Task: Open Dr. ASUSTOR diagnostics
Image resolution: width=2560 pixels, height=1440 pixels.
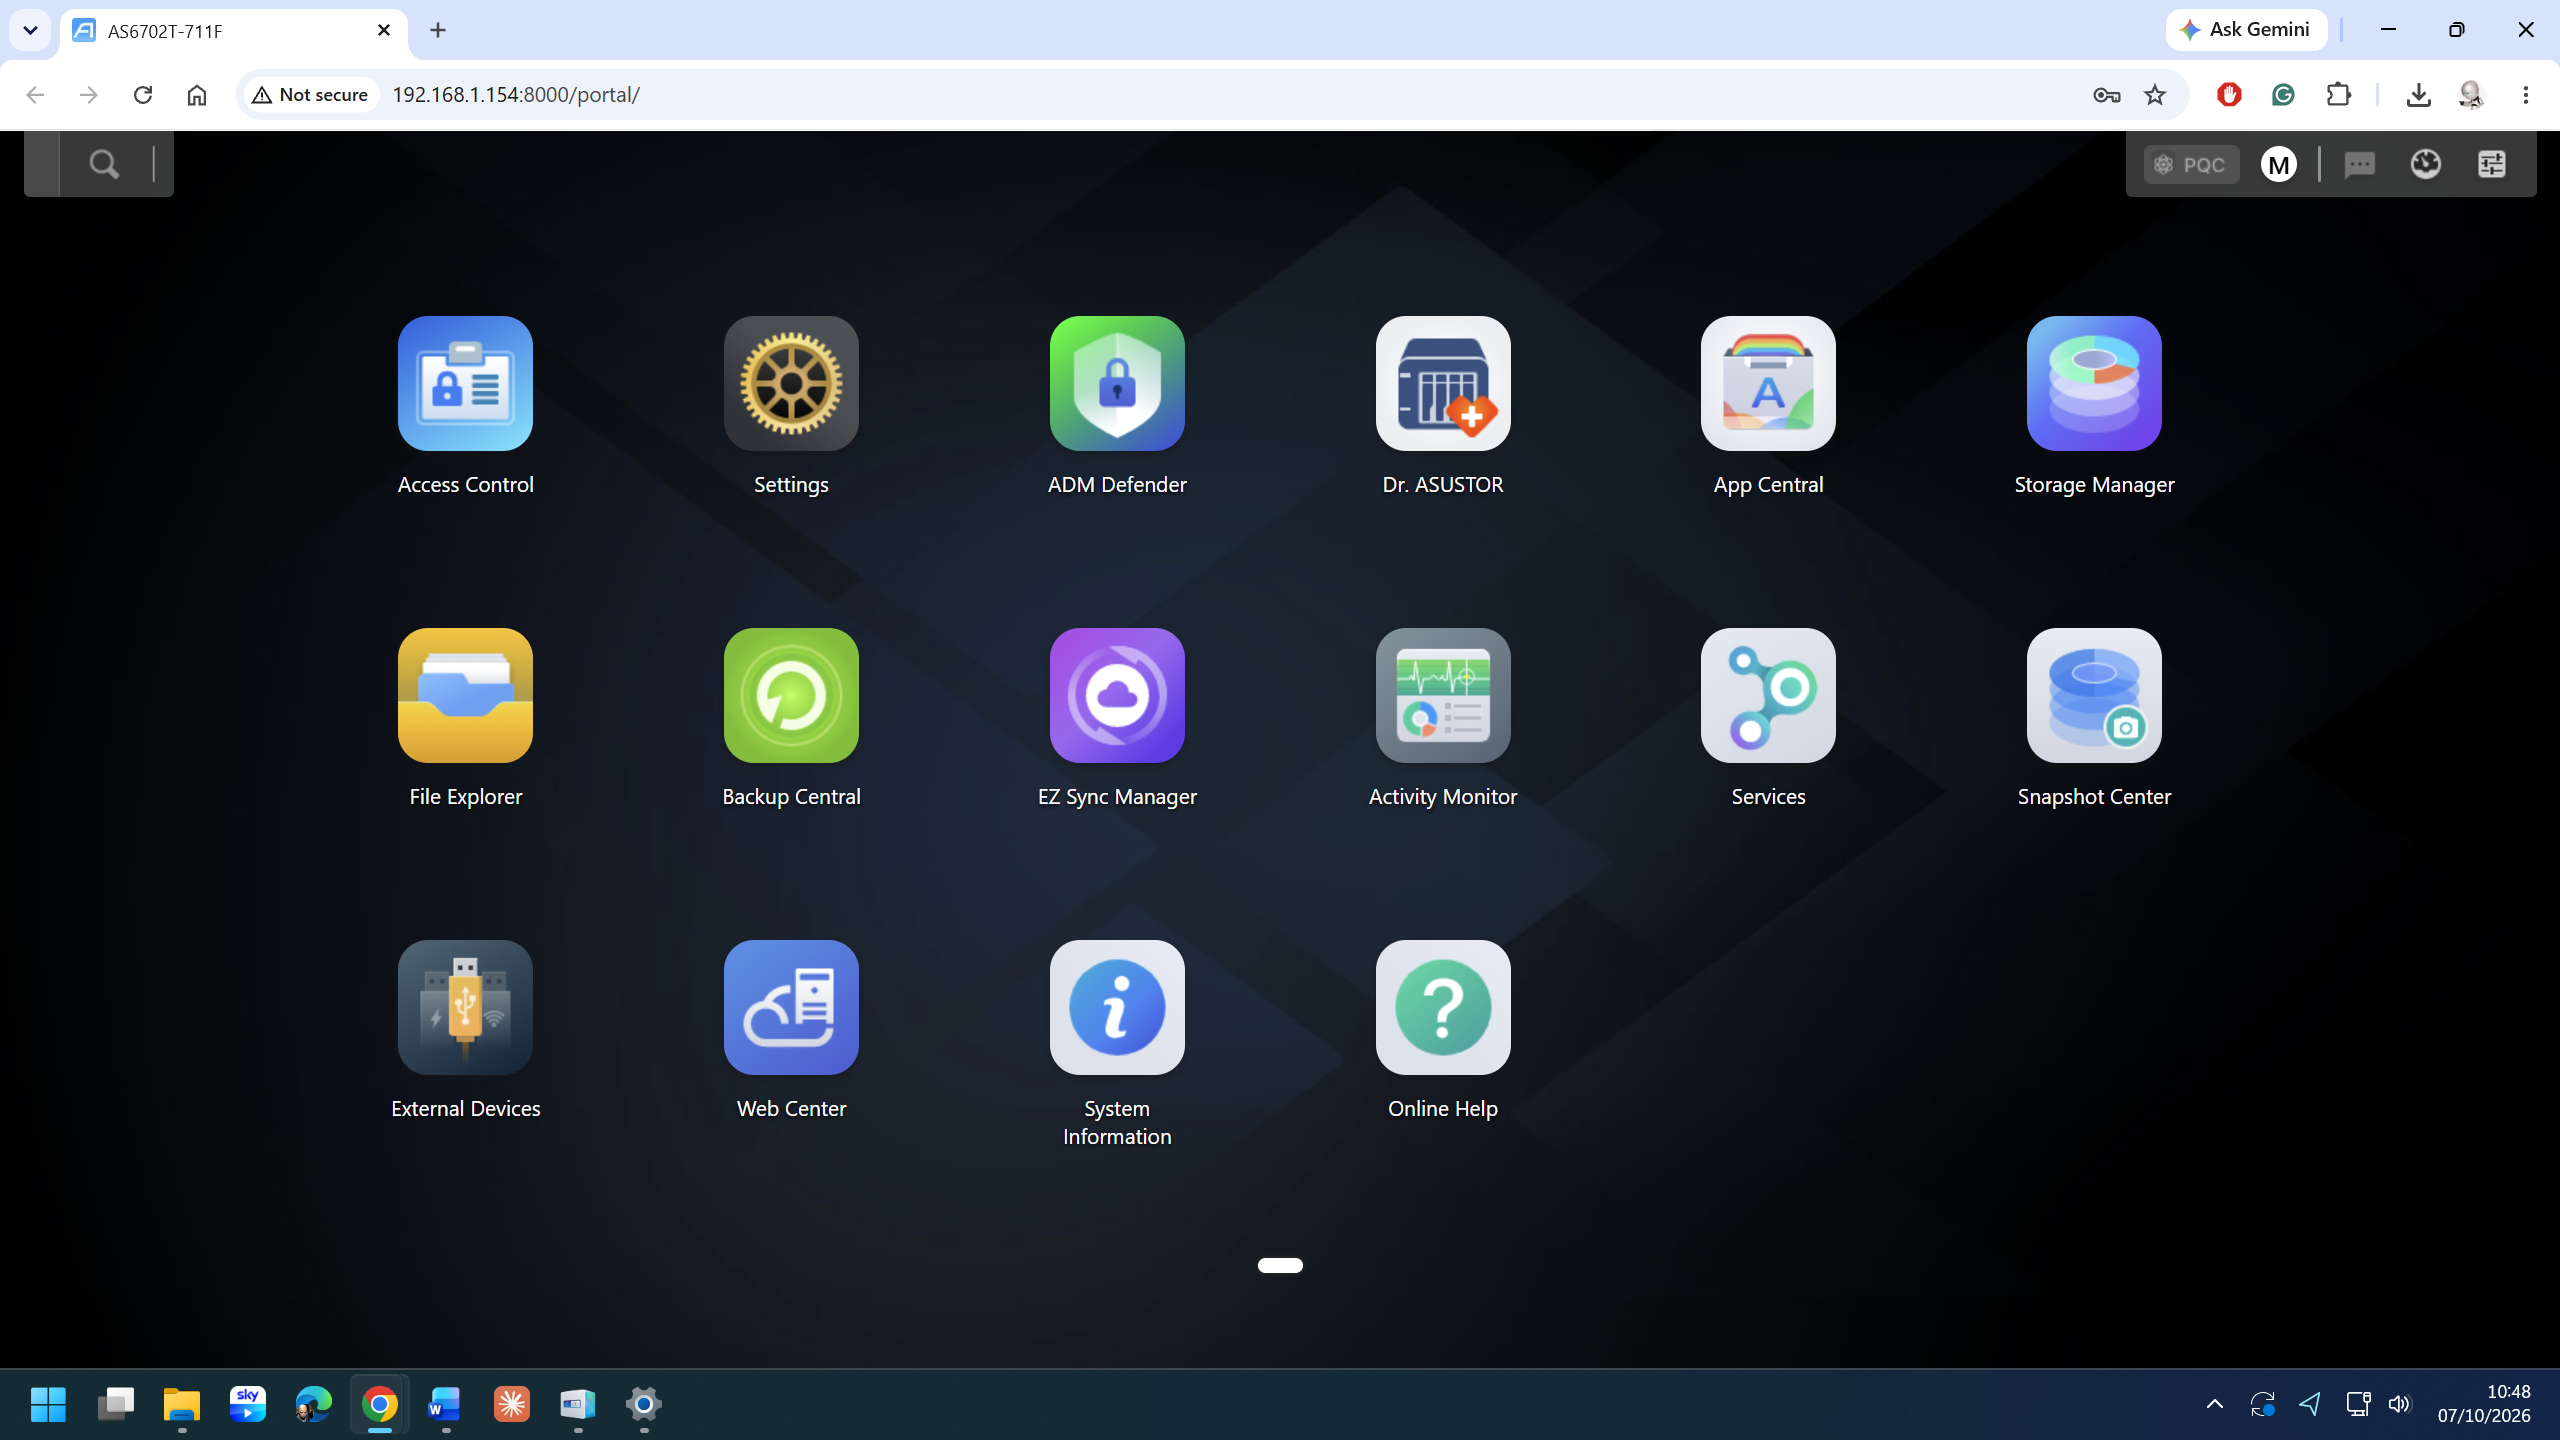Action: [1443, 384]
